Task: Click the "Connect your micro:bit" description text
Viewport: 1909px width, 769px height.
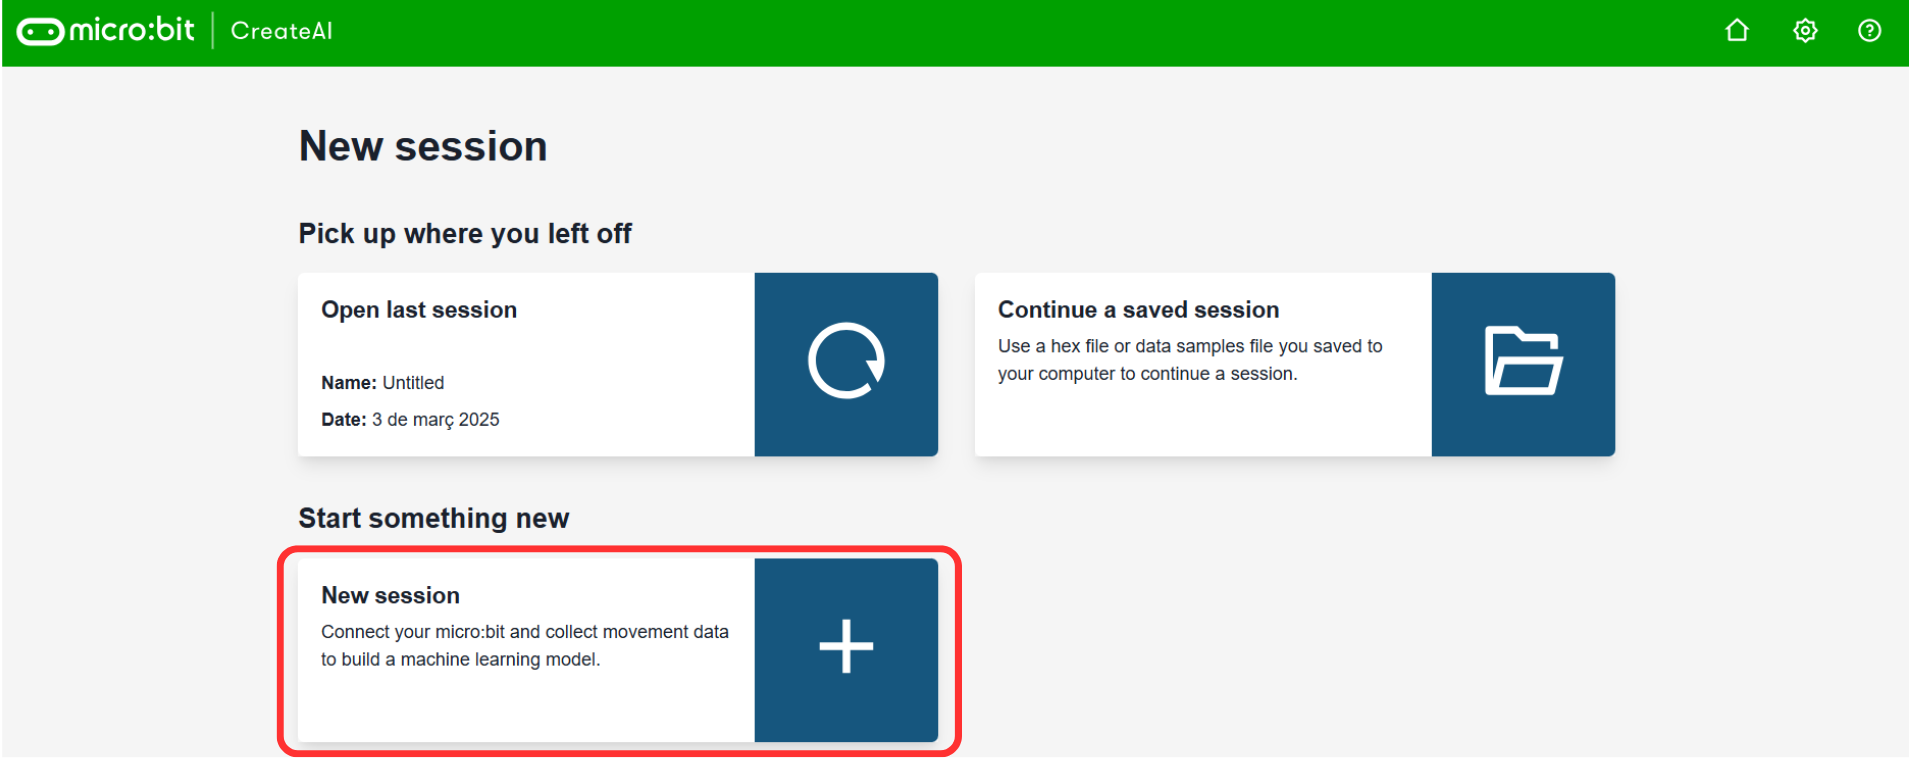Action: [x=524, y=646]
